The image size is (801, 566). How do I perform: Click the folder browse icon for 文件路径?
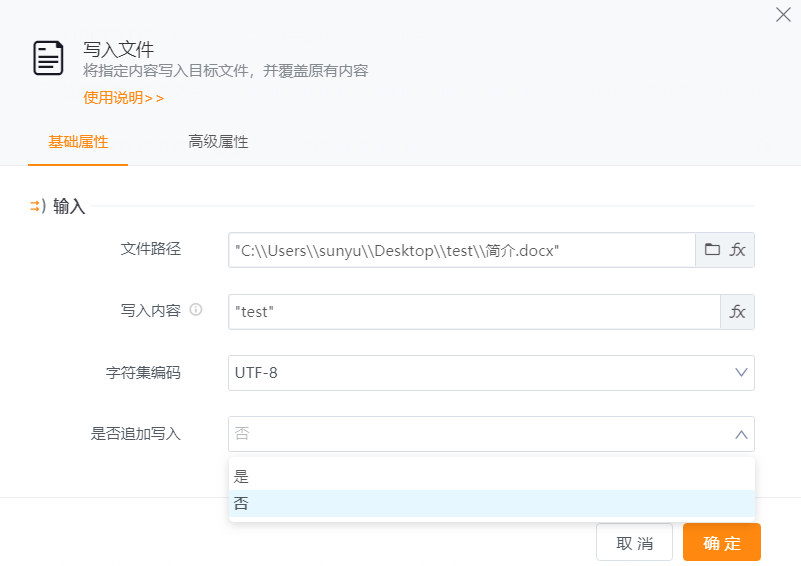click(x=712, y=250)
